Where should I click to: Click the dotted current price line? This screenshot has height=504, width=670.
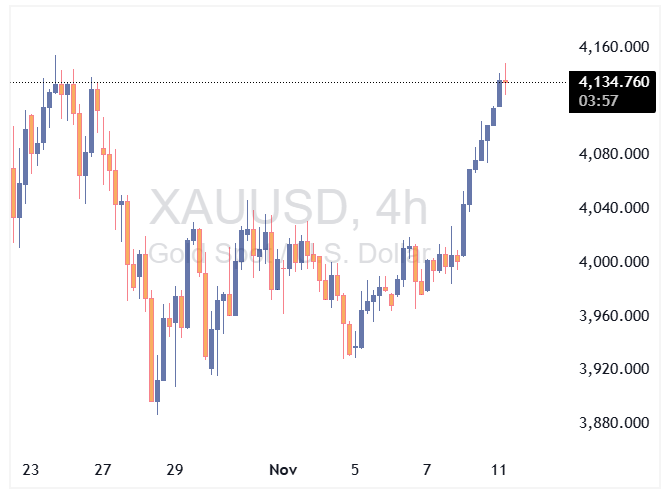300,82
